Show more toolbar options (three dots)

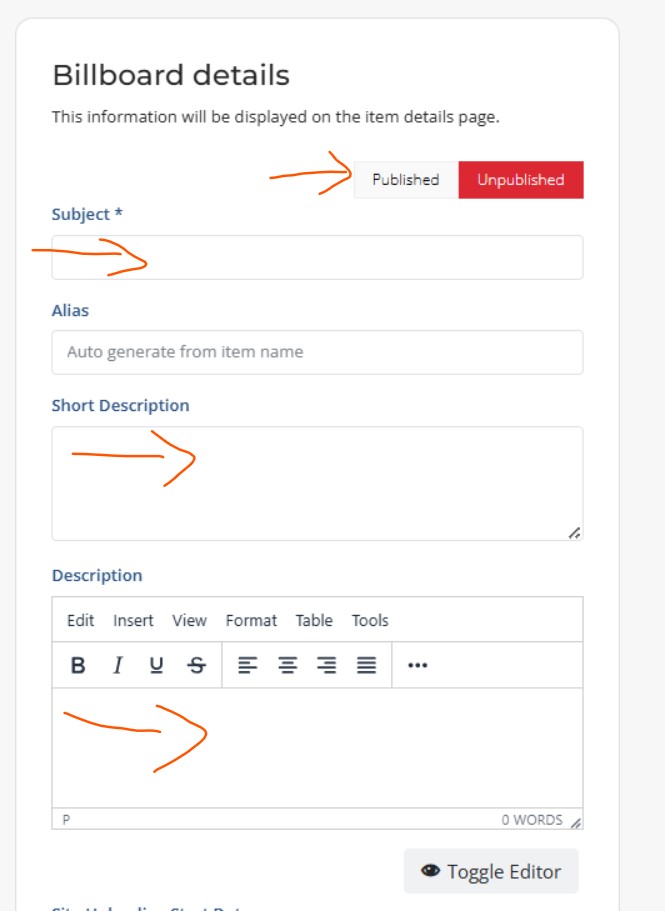pos(418,665)
